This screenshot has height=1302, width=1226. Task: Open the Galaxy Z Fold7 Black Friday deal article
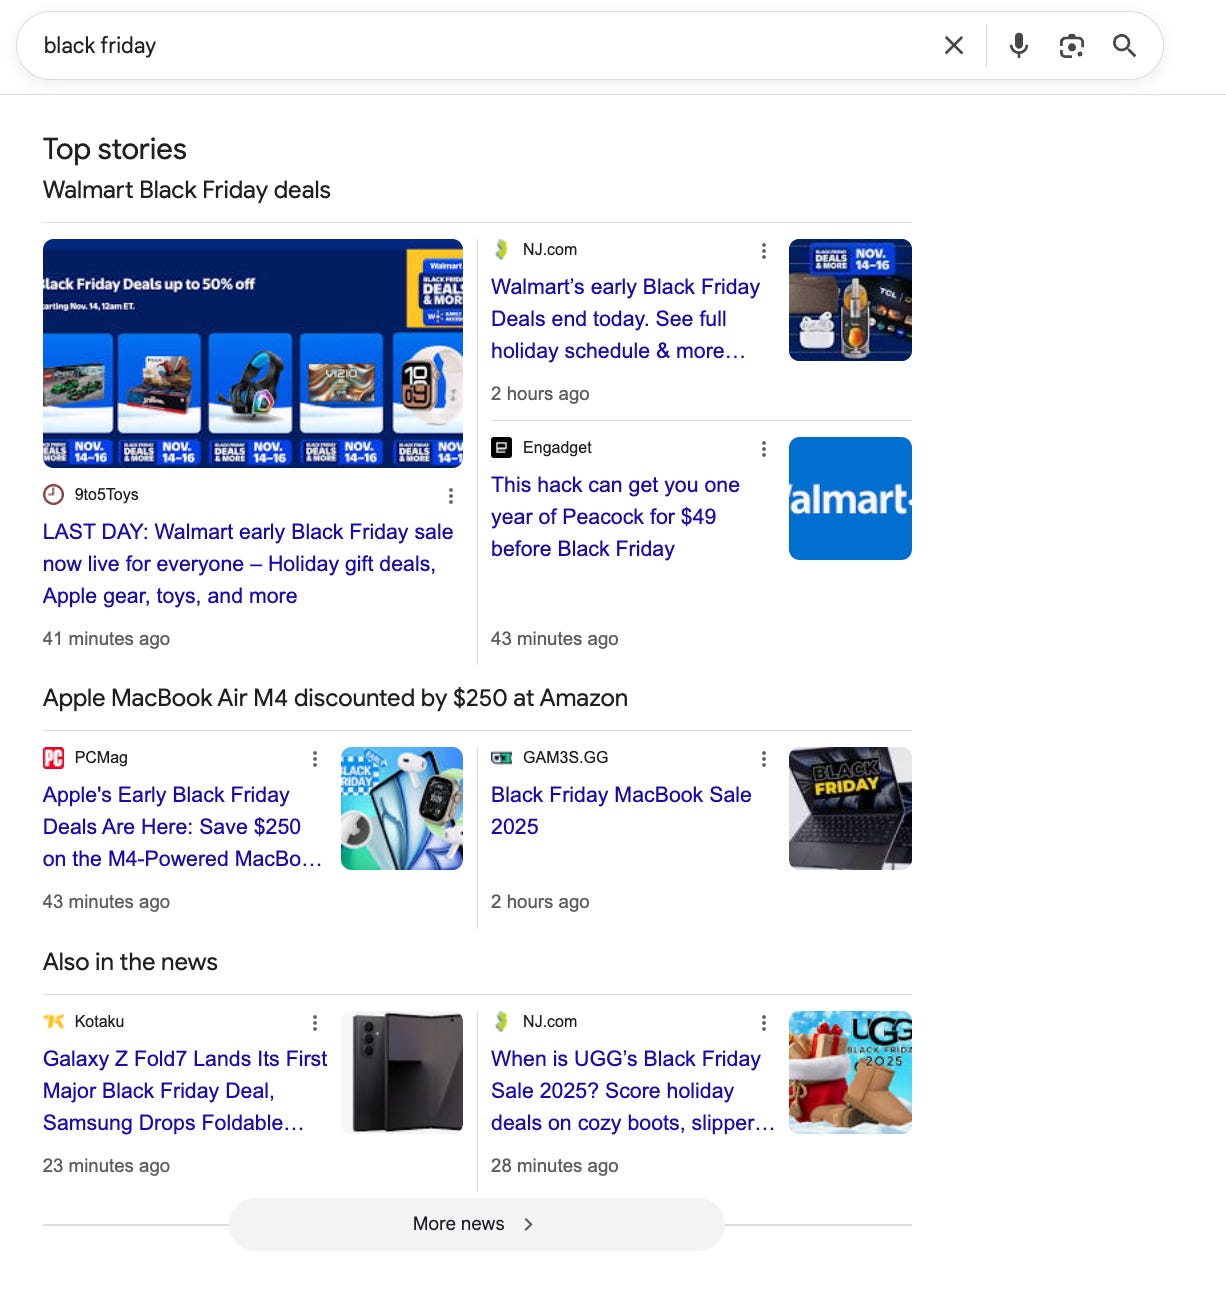(185, 1091)
